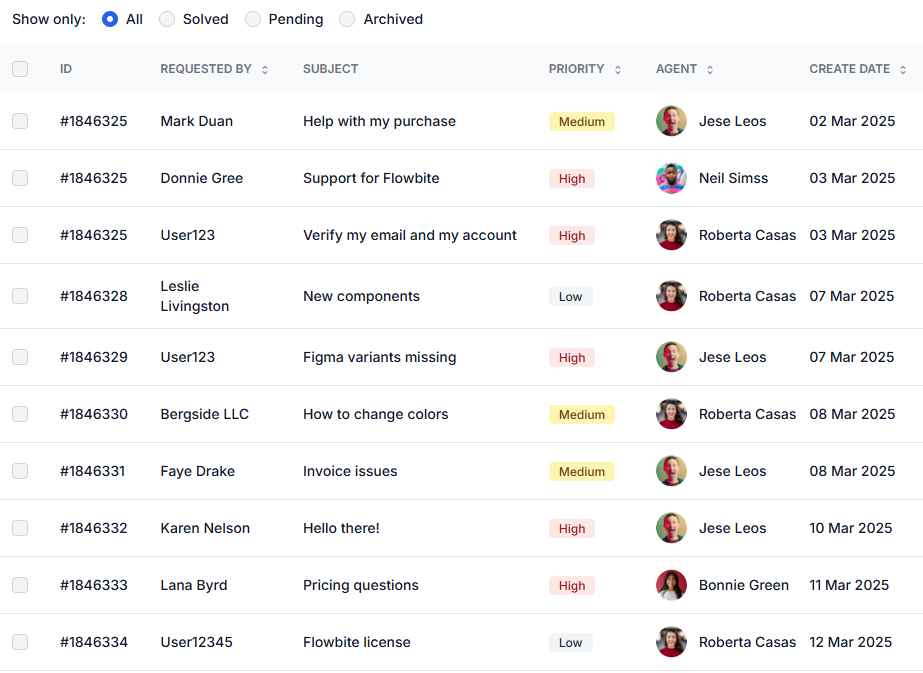Screen dimensions: 923x673
Task: Open Neil Simss's profile avatar
Action: point(671,178)
